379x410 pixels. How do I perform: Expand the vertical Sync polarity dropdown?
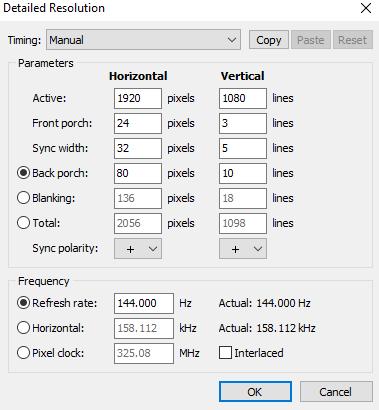[x=243, y=249]
